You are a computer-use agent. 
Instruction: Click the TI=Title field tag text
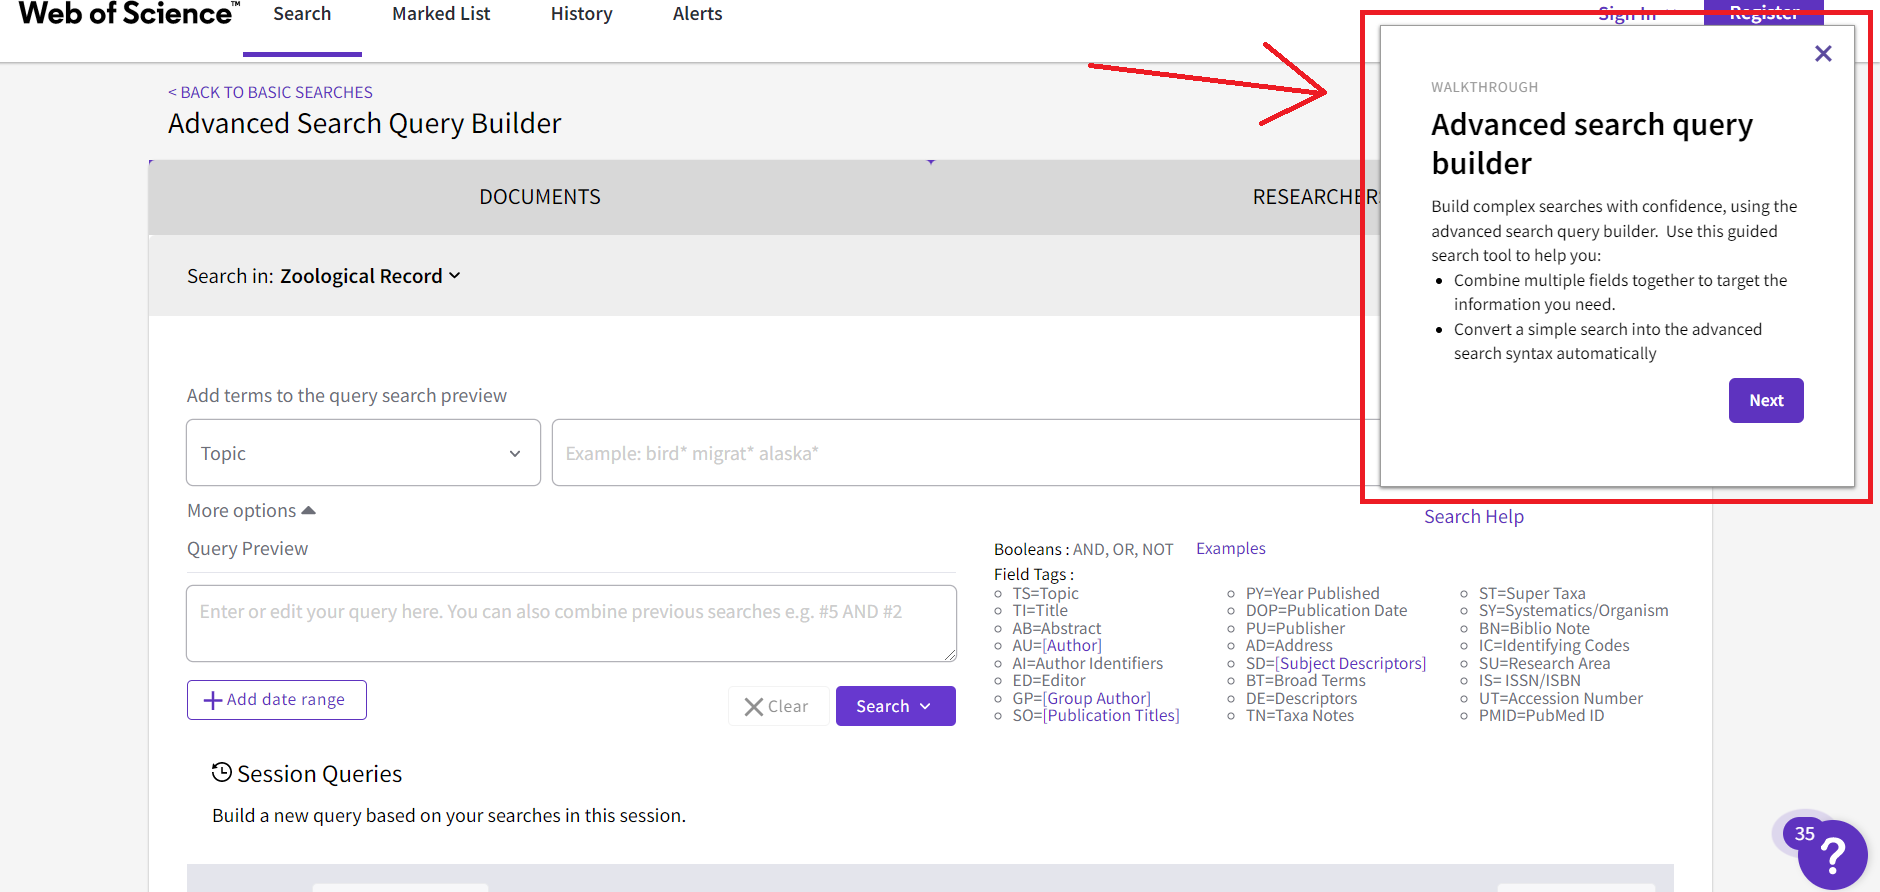pyautogui.click(x=1040, y=611)
